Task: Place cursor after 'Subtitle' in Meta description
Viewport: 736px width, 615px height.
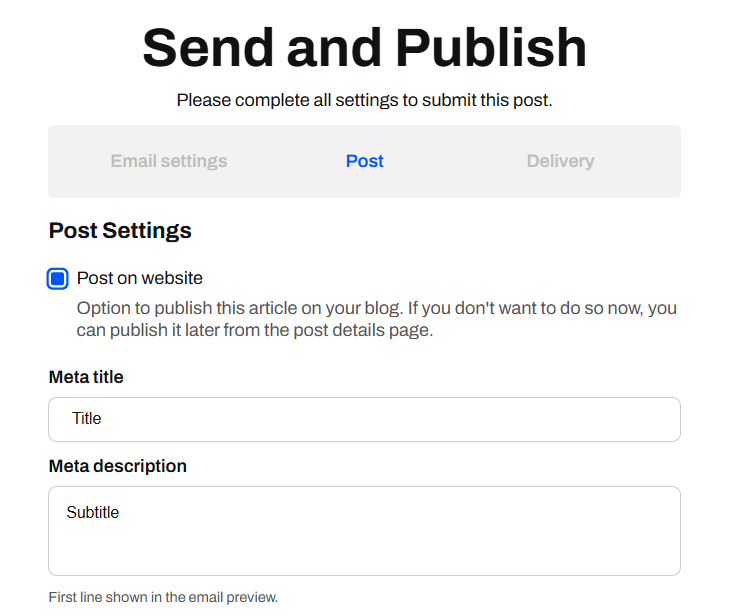Action: 120,512
